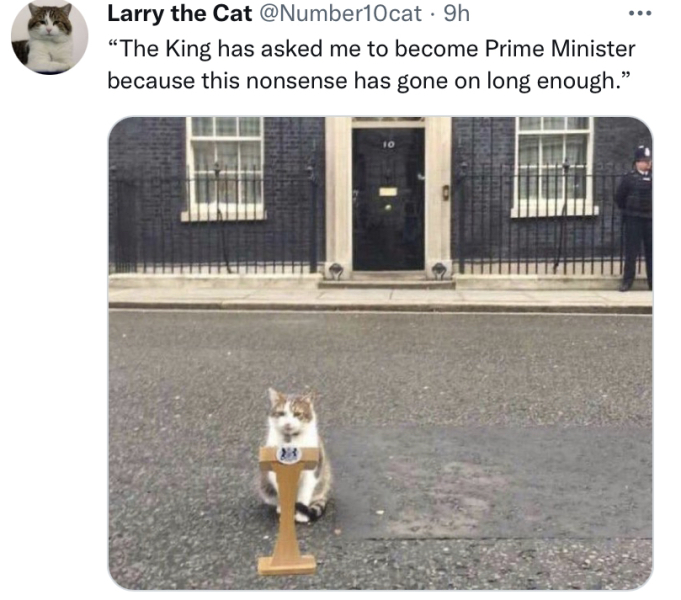Click the left window of the building
This screenshot has width=681, height=600.
(x=225, y=167)
